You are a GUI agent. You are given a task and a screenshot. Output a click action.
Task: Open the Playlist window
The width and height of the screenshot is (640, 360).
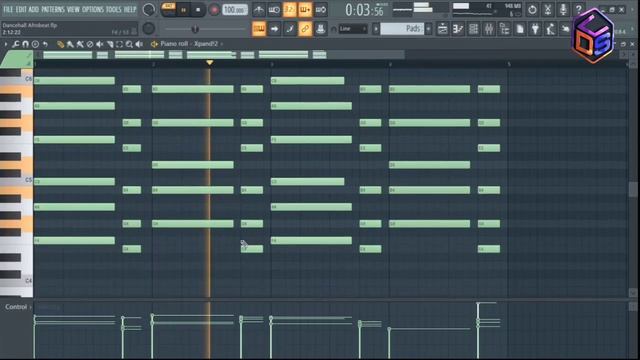(x=442, y=29)
